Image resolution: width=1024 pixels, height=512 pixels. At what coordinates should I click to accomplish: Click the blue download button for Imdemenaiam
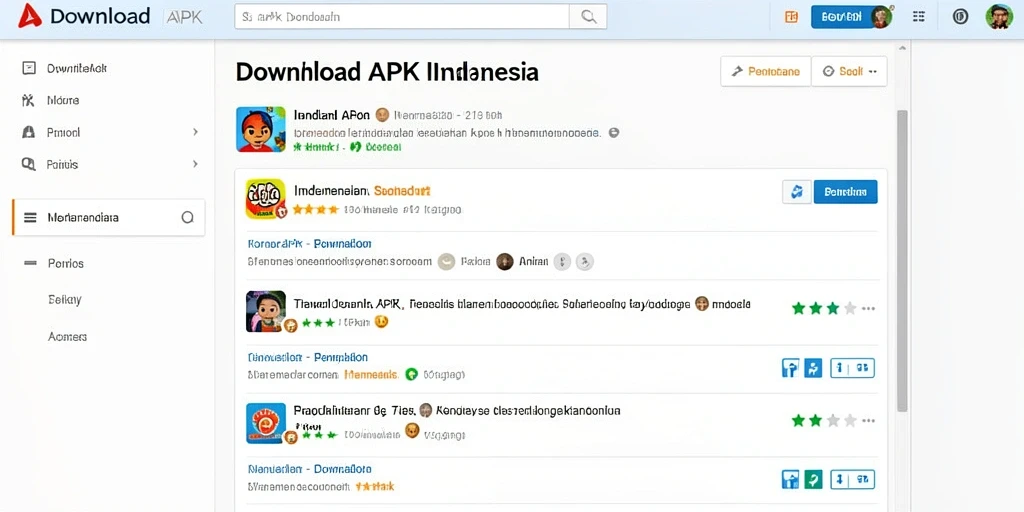point(846,192)
